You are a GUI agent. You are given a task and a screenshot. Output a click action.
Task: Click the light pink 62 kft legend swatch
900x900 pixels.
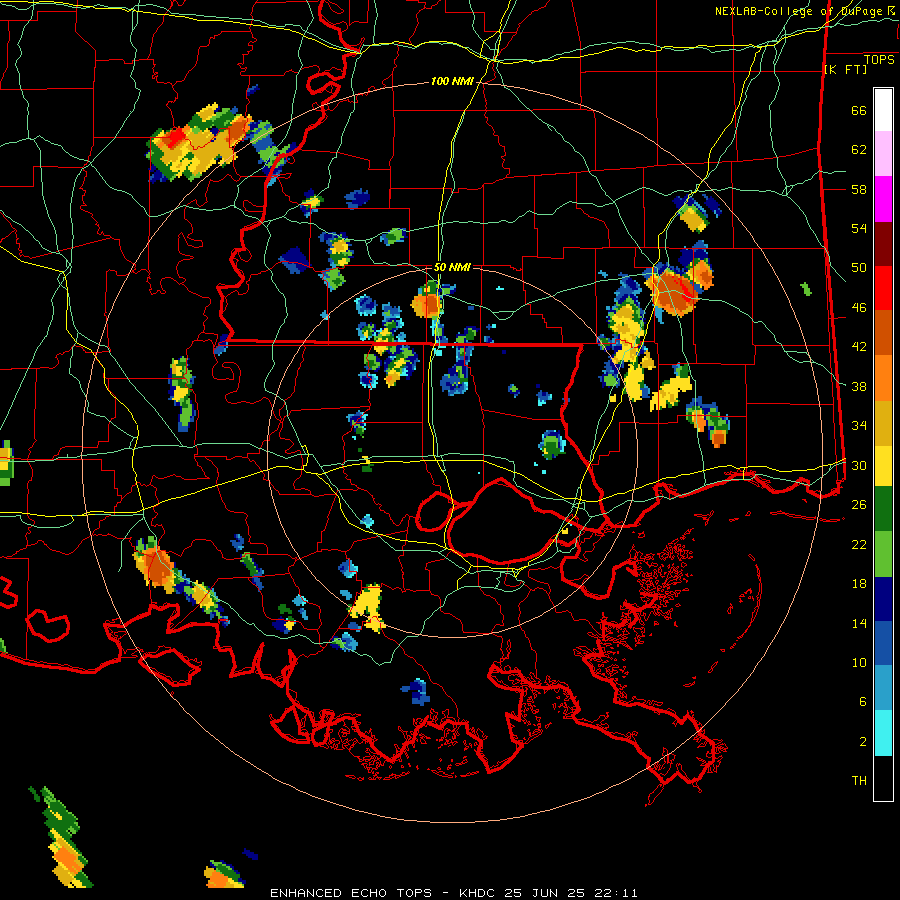tap(883, 154)
